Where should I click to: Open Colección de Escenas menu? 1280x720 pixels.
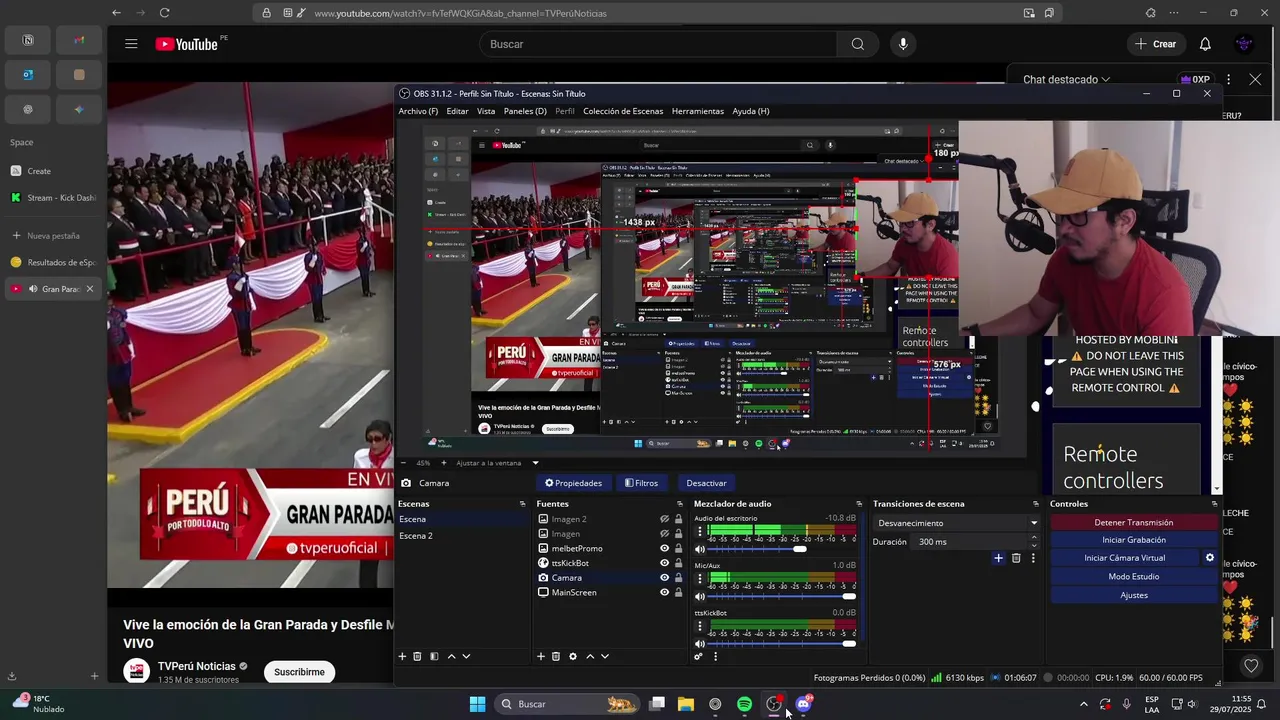[x=623, y=111]
